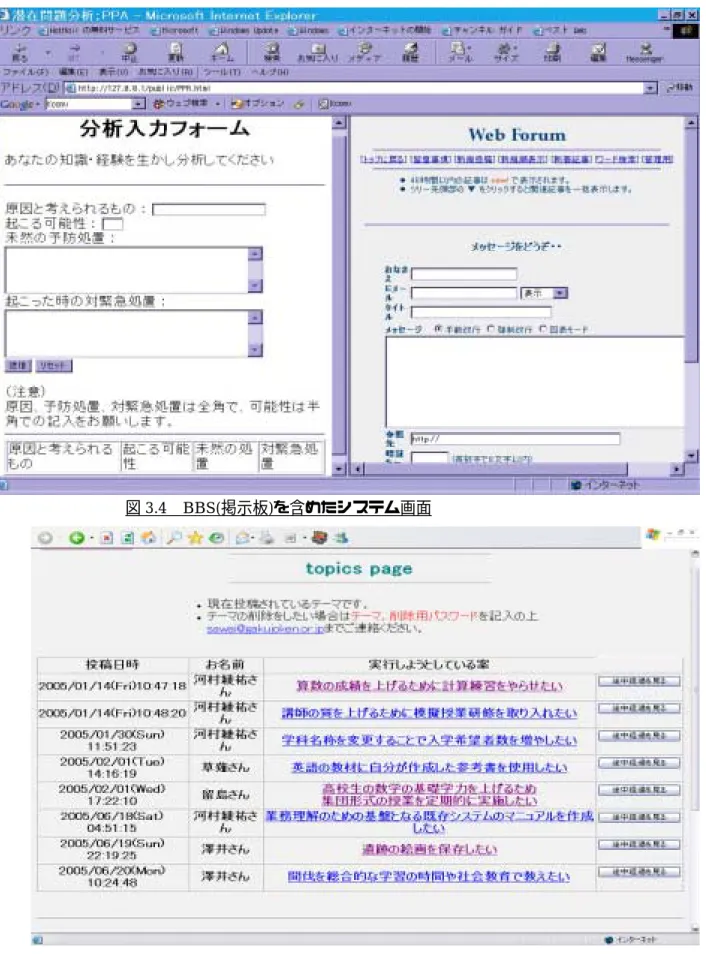Screen dimensions: 706x954
Task: Click the 原因と考えられるもの input field
Action: (209, 210)
